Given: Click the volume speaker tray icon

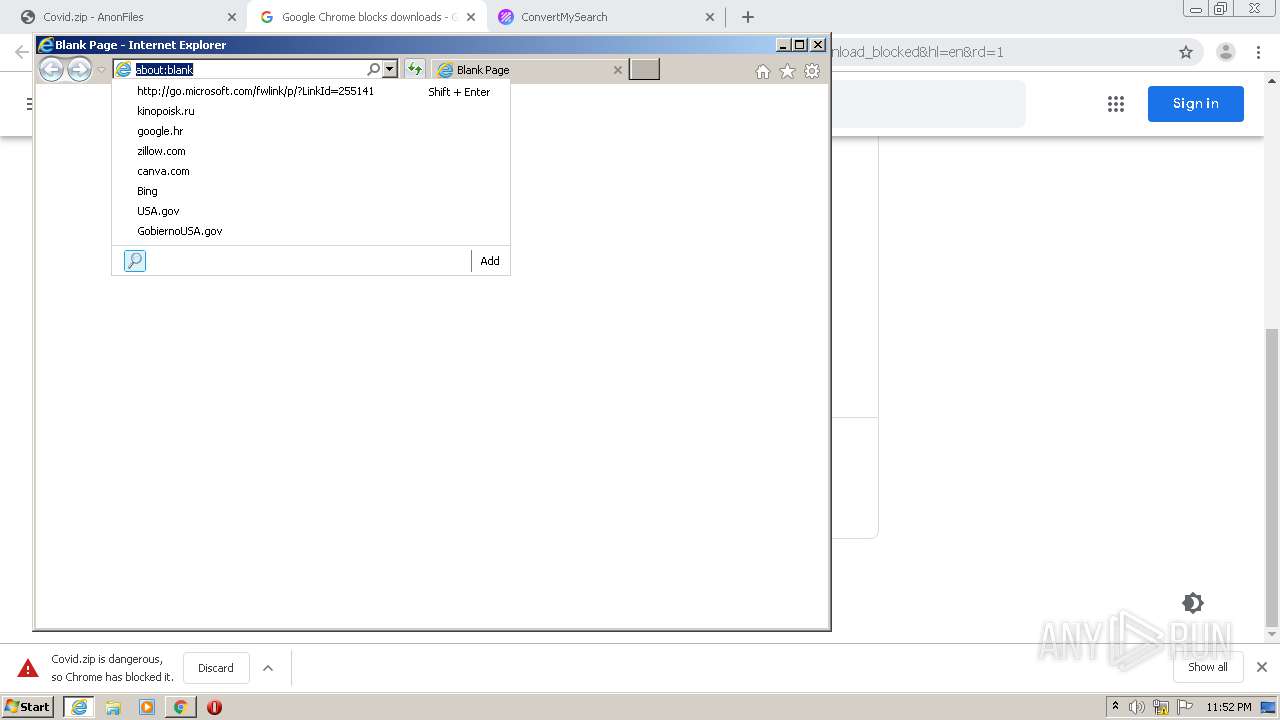Looking at the screenshot, I should (1137, 707).
